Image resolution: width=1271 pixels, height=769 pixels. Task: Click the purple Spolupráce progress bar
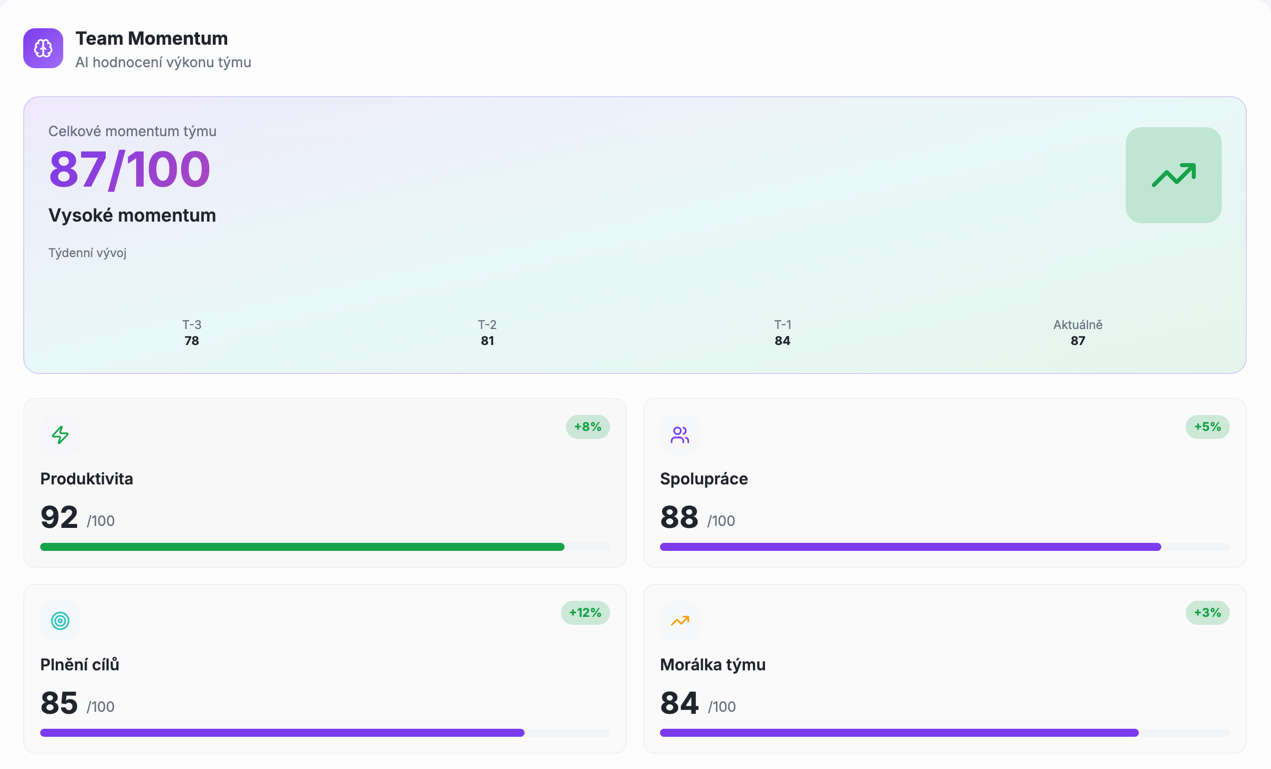pos(910,547)
